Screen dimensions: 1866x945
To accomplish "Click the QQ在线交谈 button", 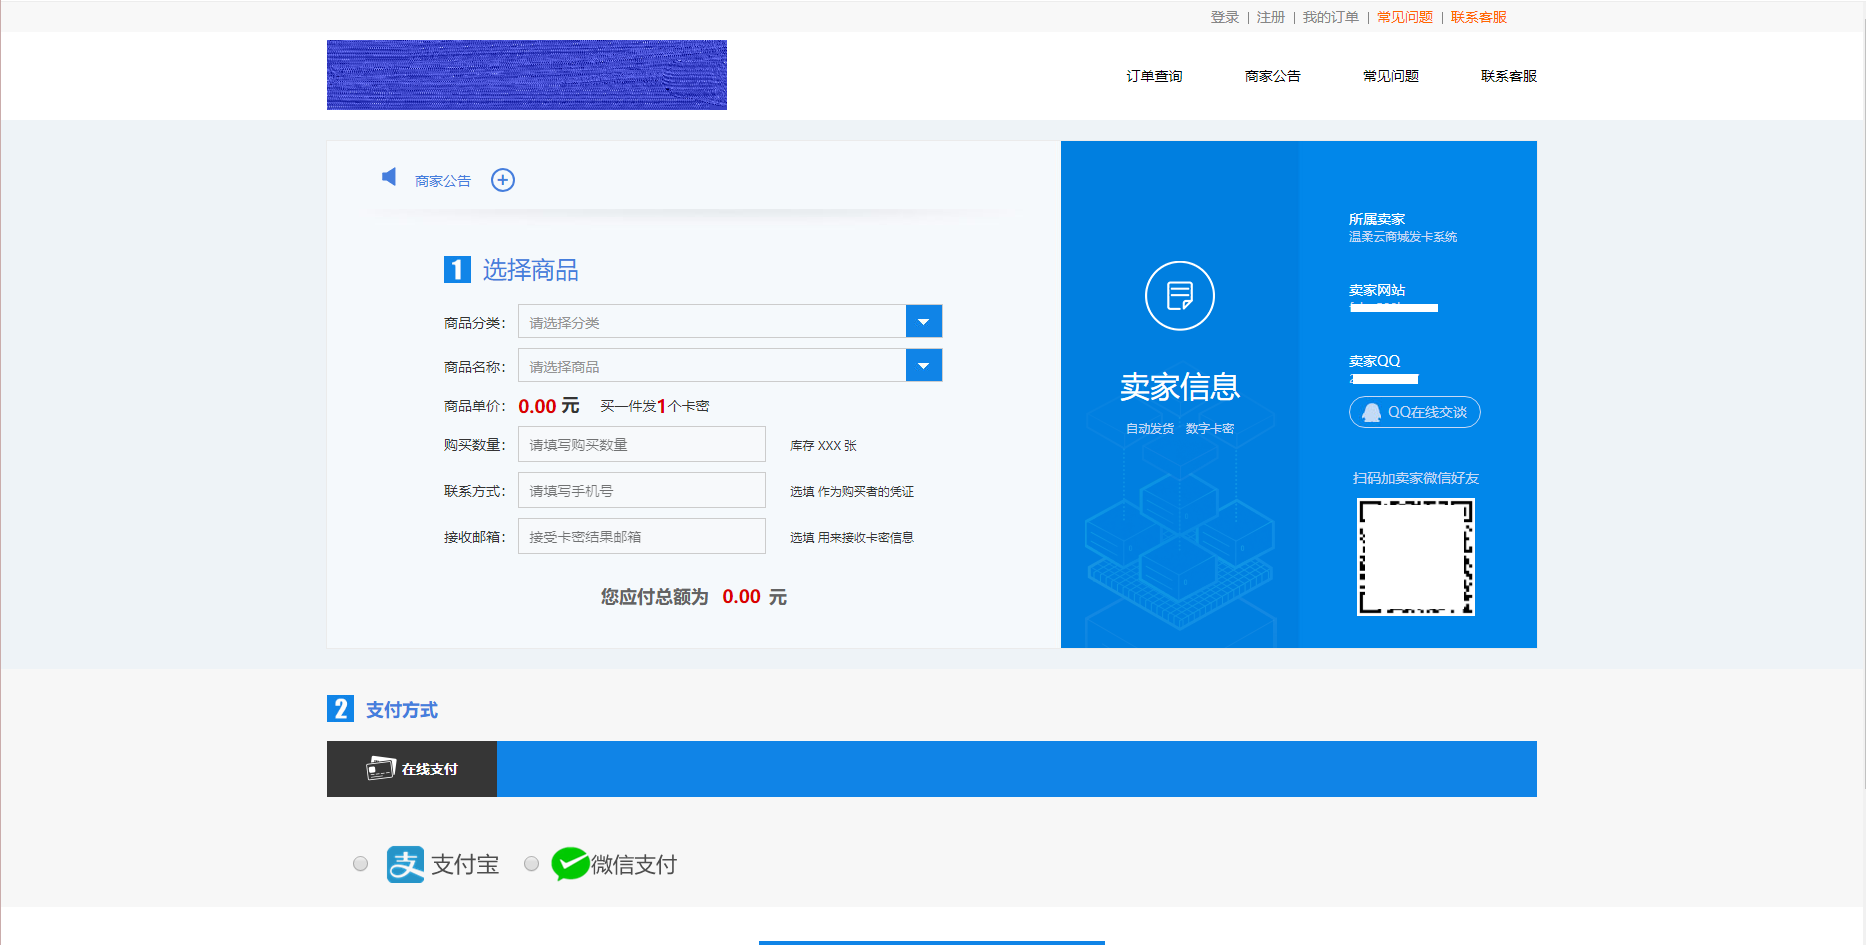I will point(1414,411).
